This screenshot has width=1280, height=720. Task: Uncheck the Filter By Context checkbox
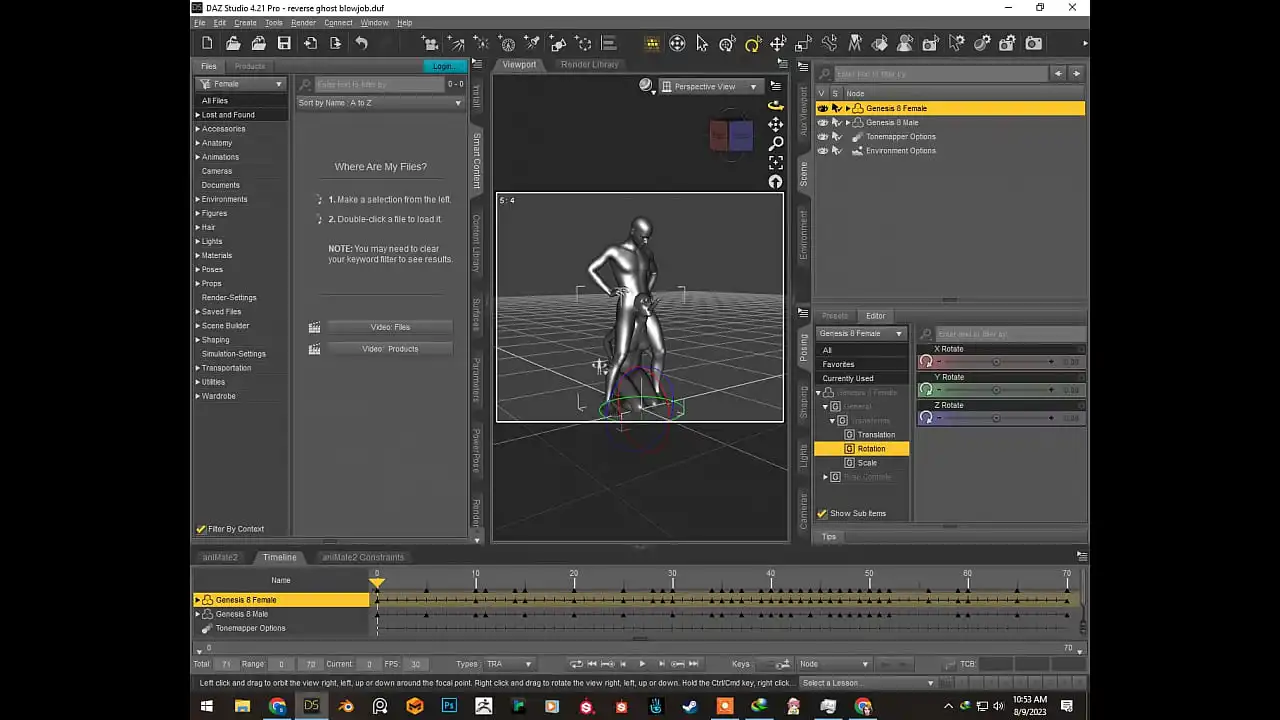point(201,529)
